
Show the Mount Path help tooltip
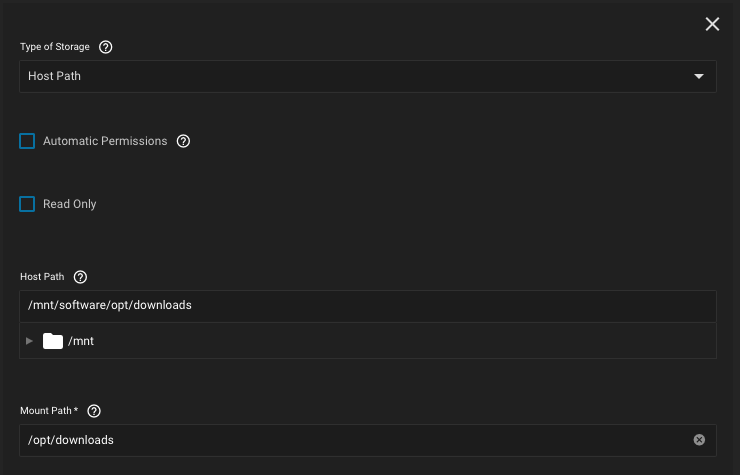pyautogui.click(x=95, y=411)
